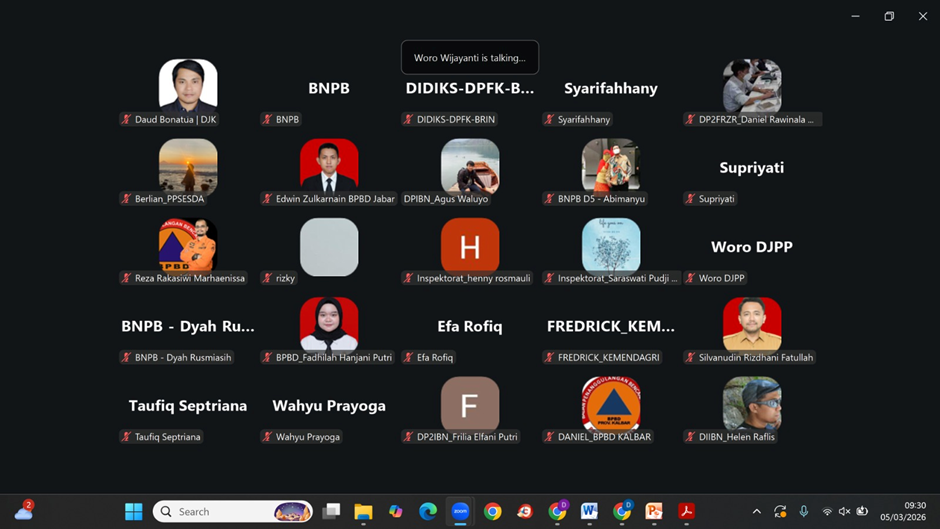The height and width of the screenshot is (529, 940).
Task: Expand the hidden system tray icons chevron
Action: pos(756,511)
